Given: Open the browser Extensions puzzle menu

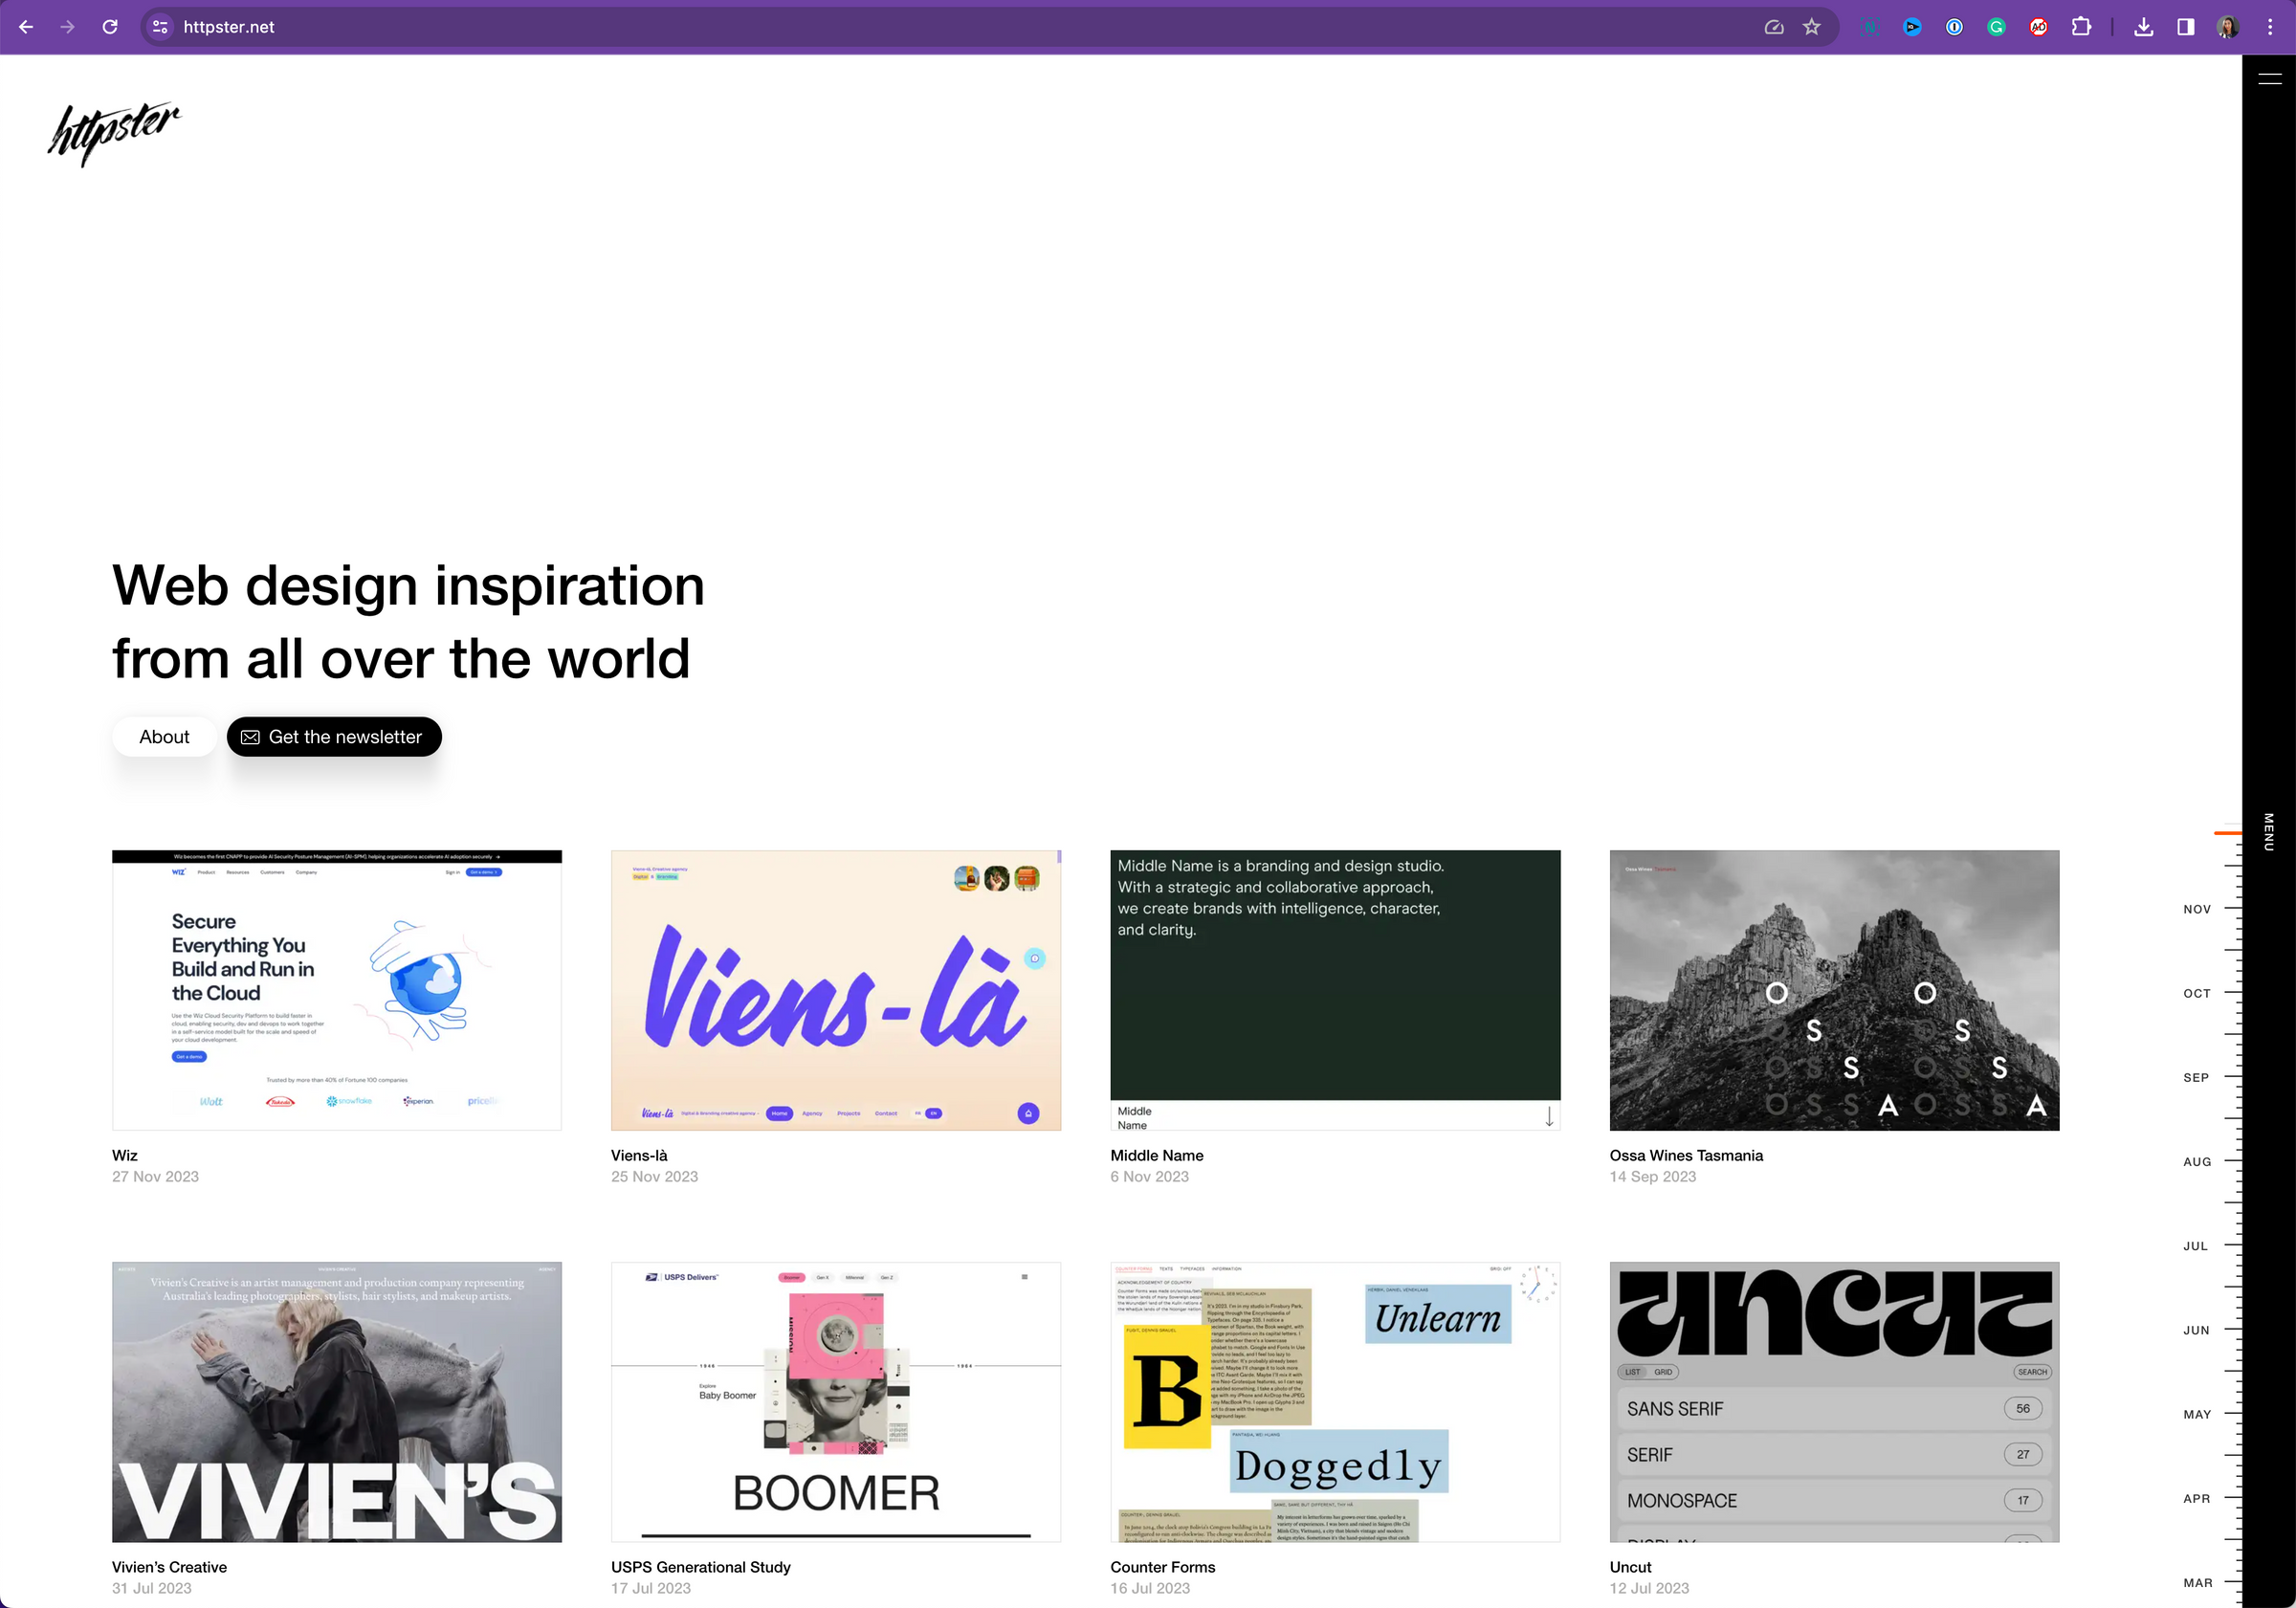Looking at the screenshot, I should [x=2082, y=27].
